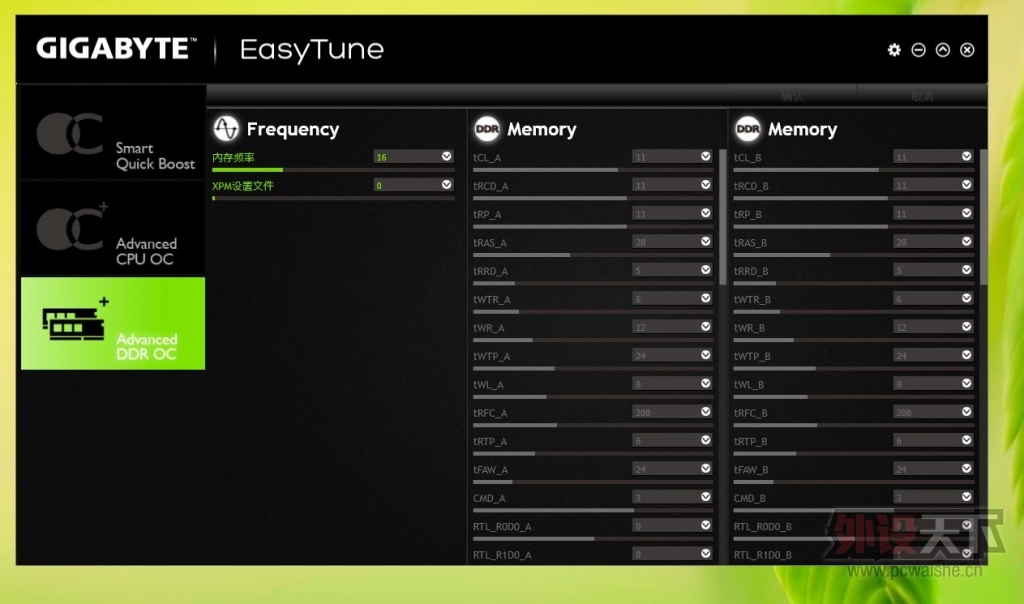Click the DDR icon above tCL_A
Viewport: 1024px width, 604px height.
point(487,129)
